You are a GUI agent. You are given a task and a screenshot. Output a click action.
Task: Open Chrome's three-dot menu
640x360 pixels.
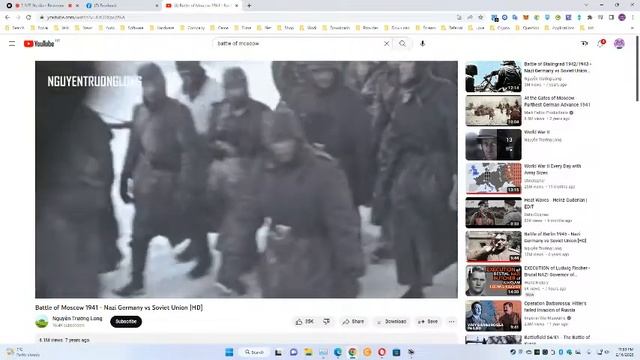[633, 17]
